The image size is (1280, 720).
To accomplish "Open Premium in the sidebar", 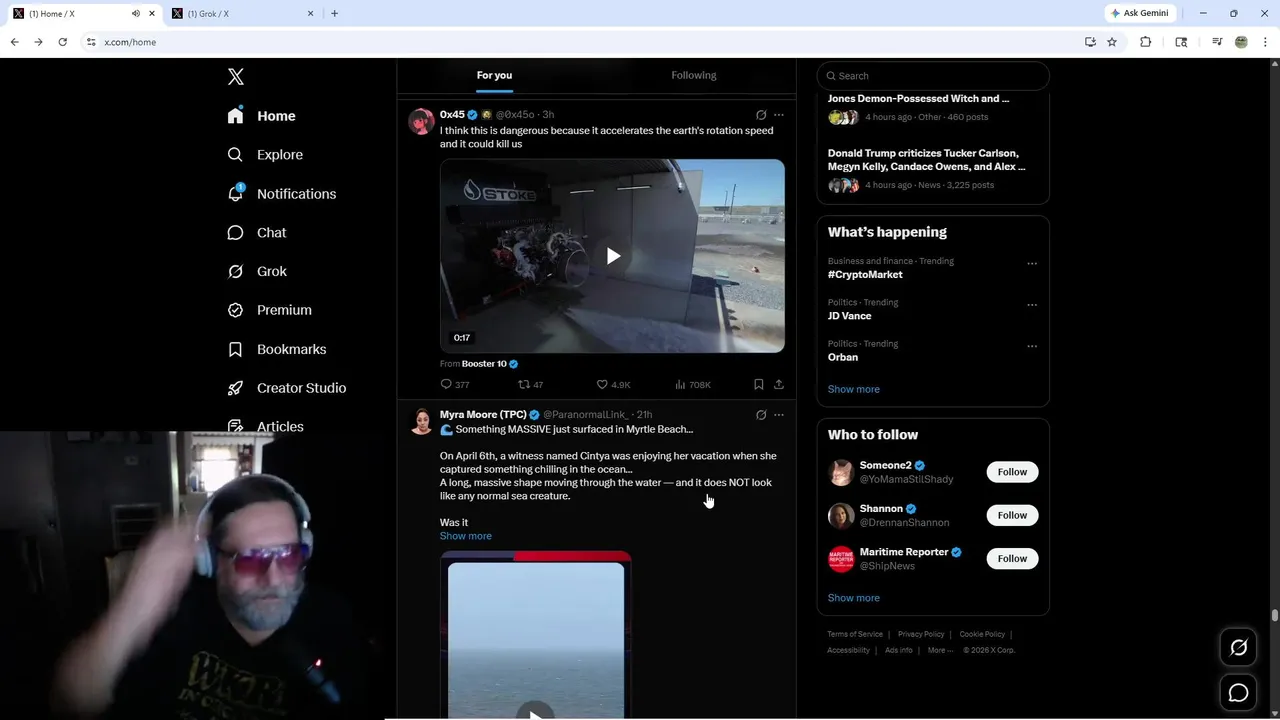I will [270, 310].
